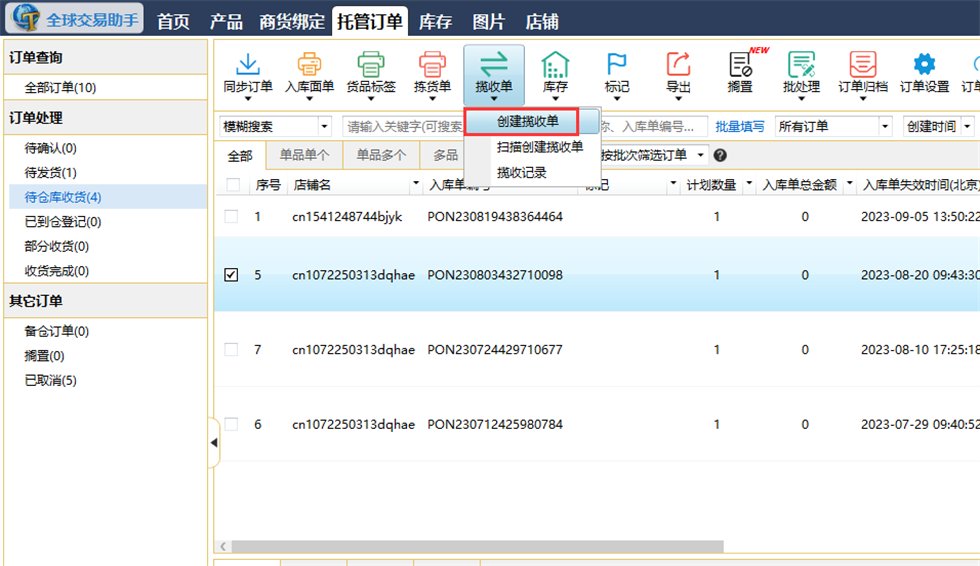Switch to the 库存 top tab
980x566 pixels.
436,22
